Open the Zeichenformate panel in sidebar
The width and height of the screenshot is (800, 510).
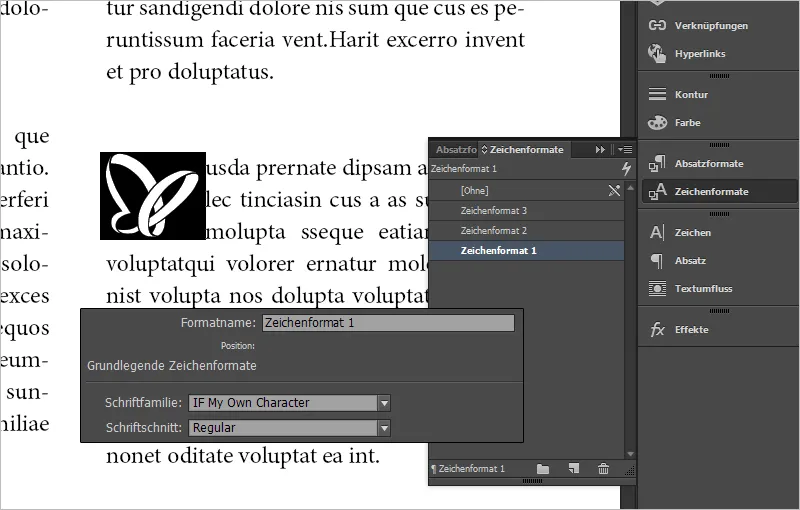(717, 192)
